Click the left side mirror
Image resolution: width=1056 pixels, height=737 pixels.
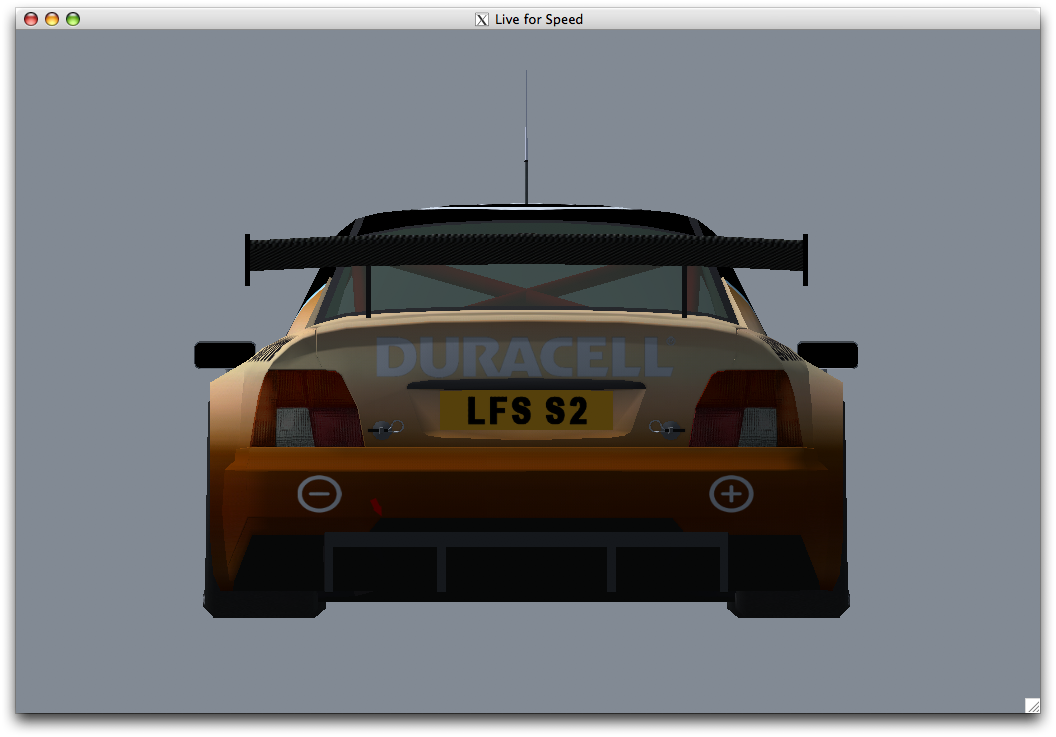pyautogui.click(x=225, y=355)
